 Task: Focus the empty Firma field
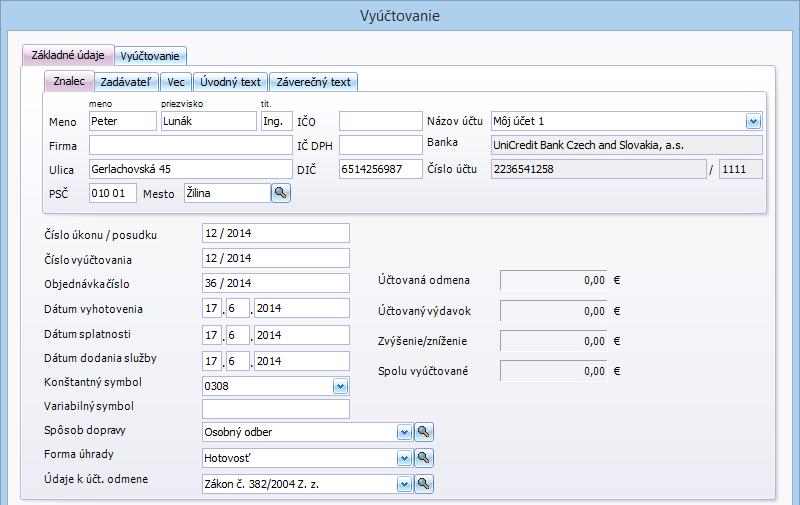tap(191, 145)
